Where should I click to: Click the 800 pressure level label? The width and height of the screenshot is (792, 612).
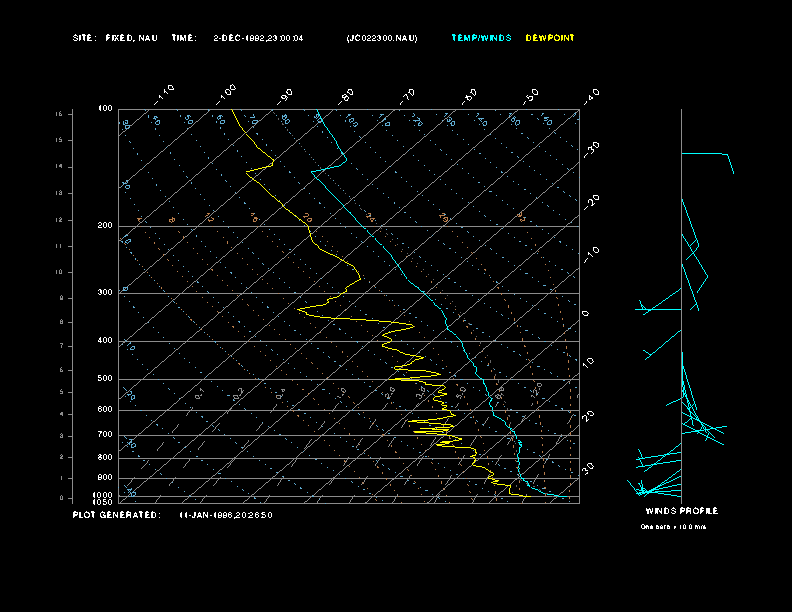pos(105,457)
